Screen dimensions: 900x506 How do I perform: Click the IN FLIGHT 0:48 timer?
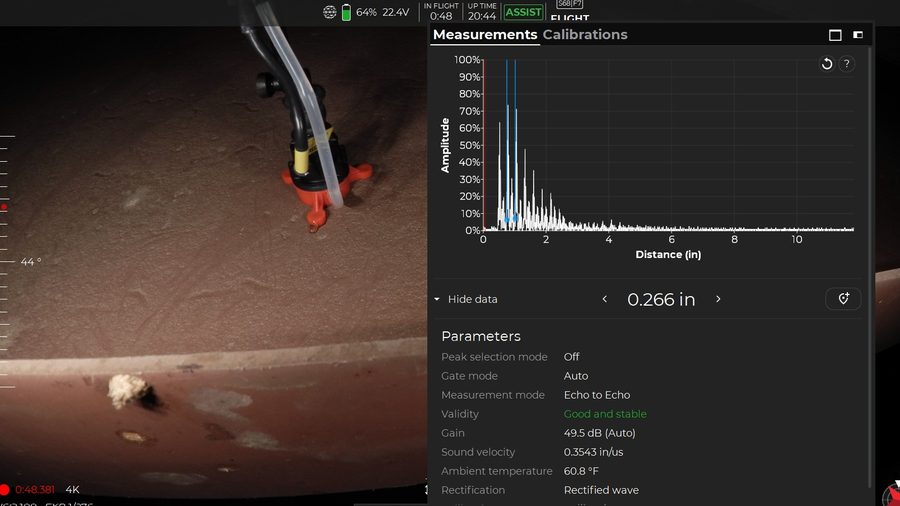(441, 11)
